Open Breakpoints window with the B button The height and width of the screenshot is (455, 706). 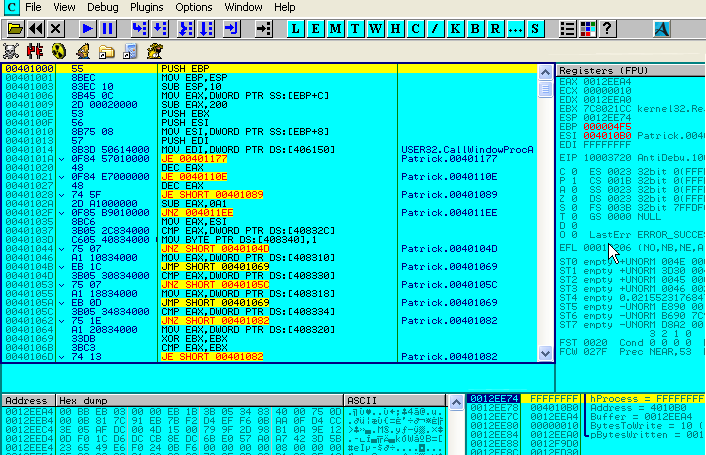tap(472, 29)
